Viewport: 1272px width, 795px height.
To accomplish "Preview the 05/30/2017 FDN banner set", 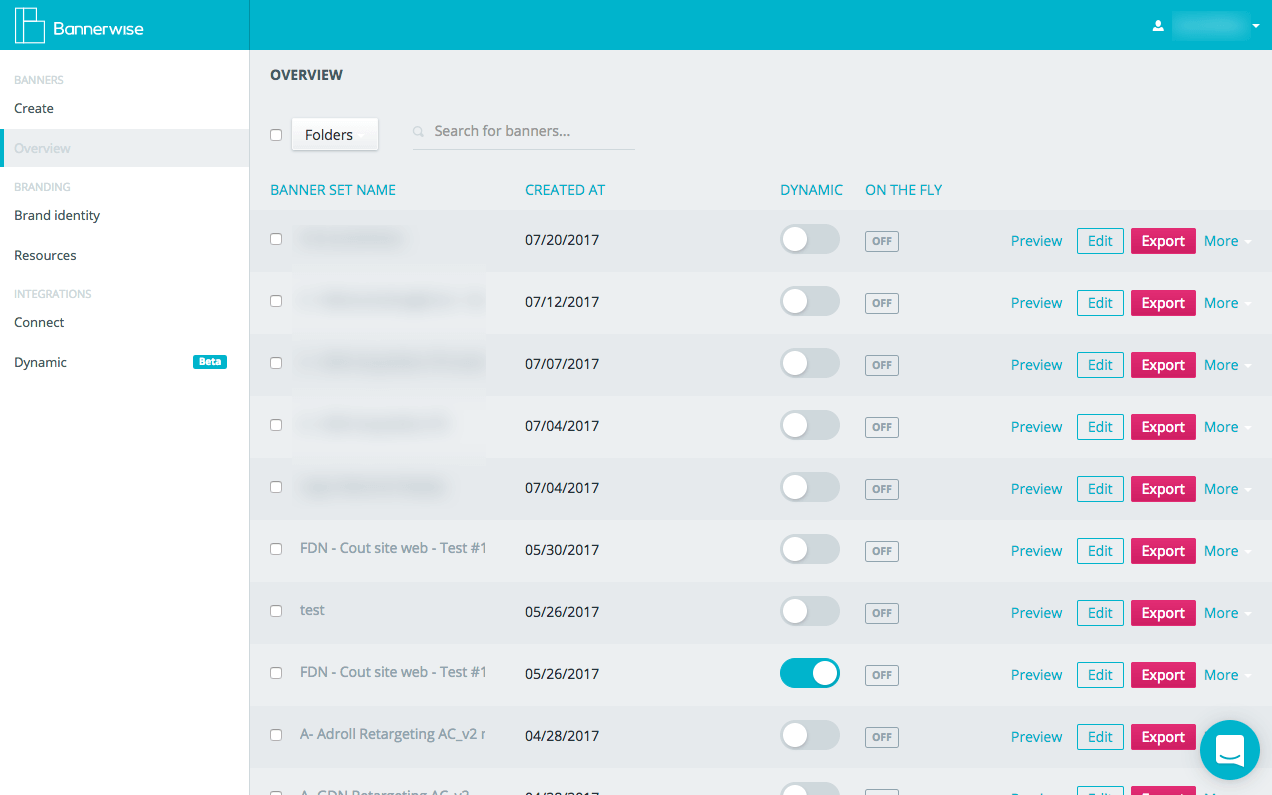I will [1036, 551].
